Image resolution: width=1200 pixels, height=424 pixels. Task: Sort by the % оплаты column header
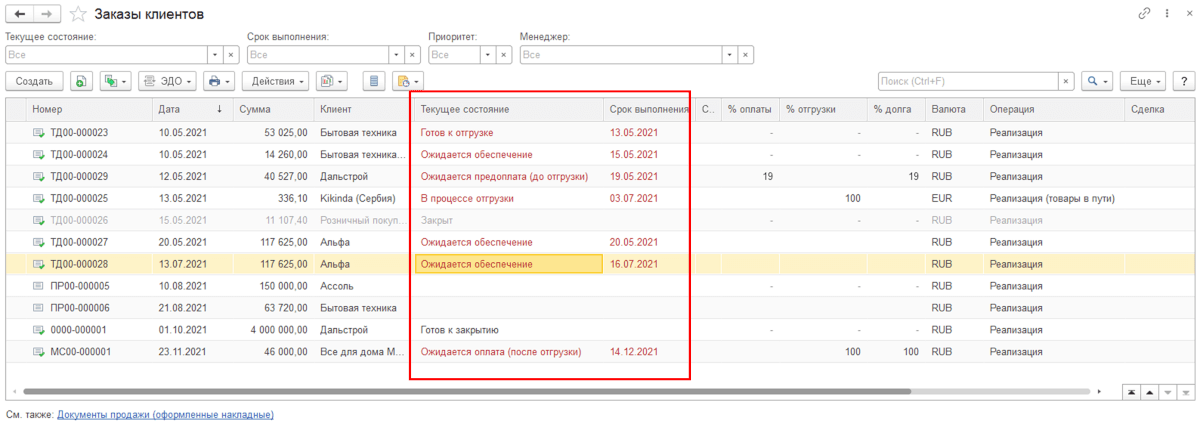point(750,109)
